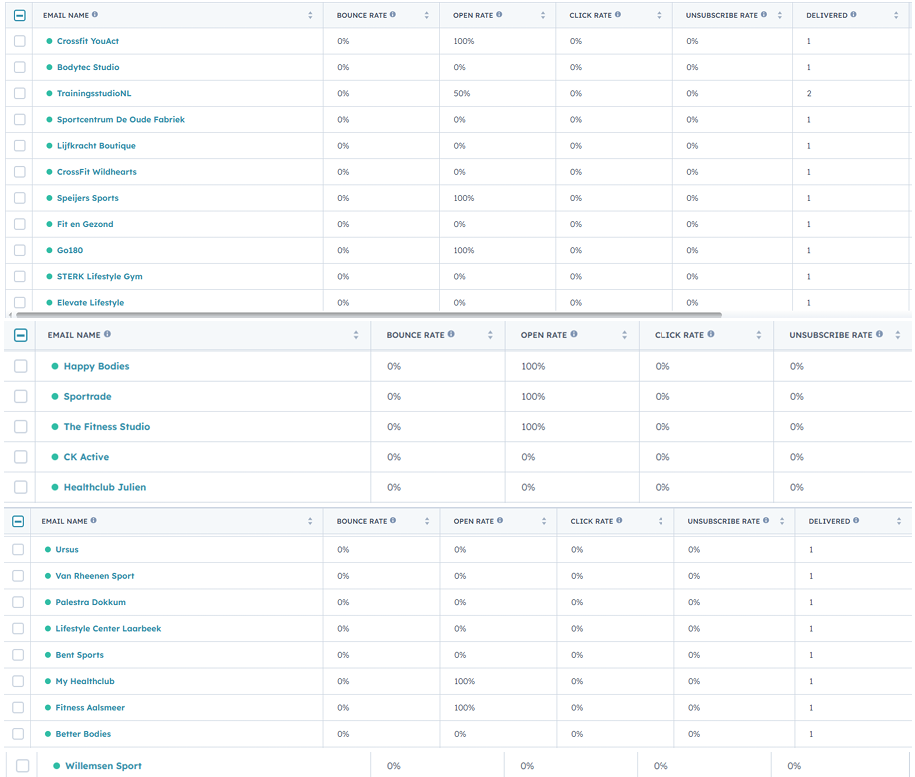Open the Bent Sports email
This screenshot has width=915, height=777.
pyautogui.click(x=80, y=655)
